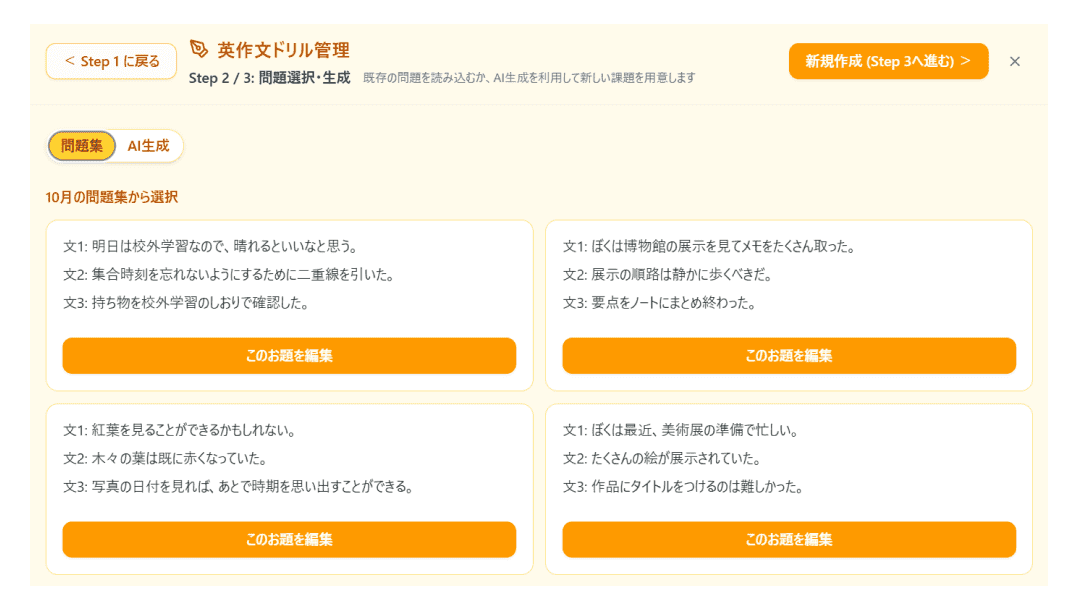Select the 問題集 tab
Viewport: 1080px width, 606px height.
click(80, 145)
